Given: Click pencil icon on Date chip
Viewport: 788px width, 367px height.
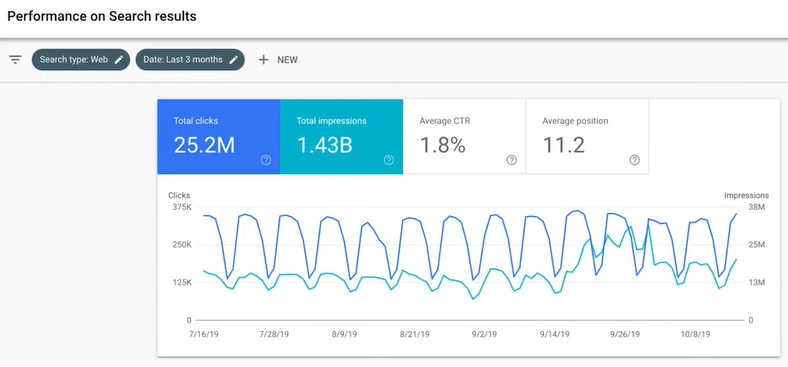Looking at the screenshot, I should tap(233, 60).
